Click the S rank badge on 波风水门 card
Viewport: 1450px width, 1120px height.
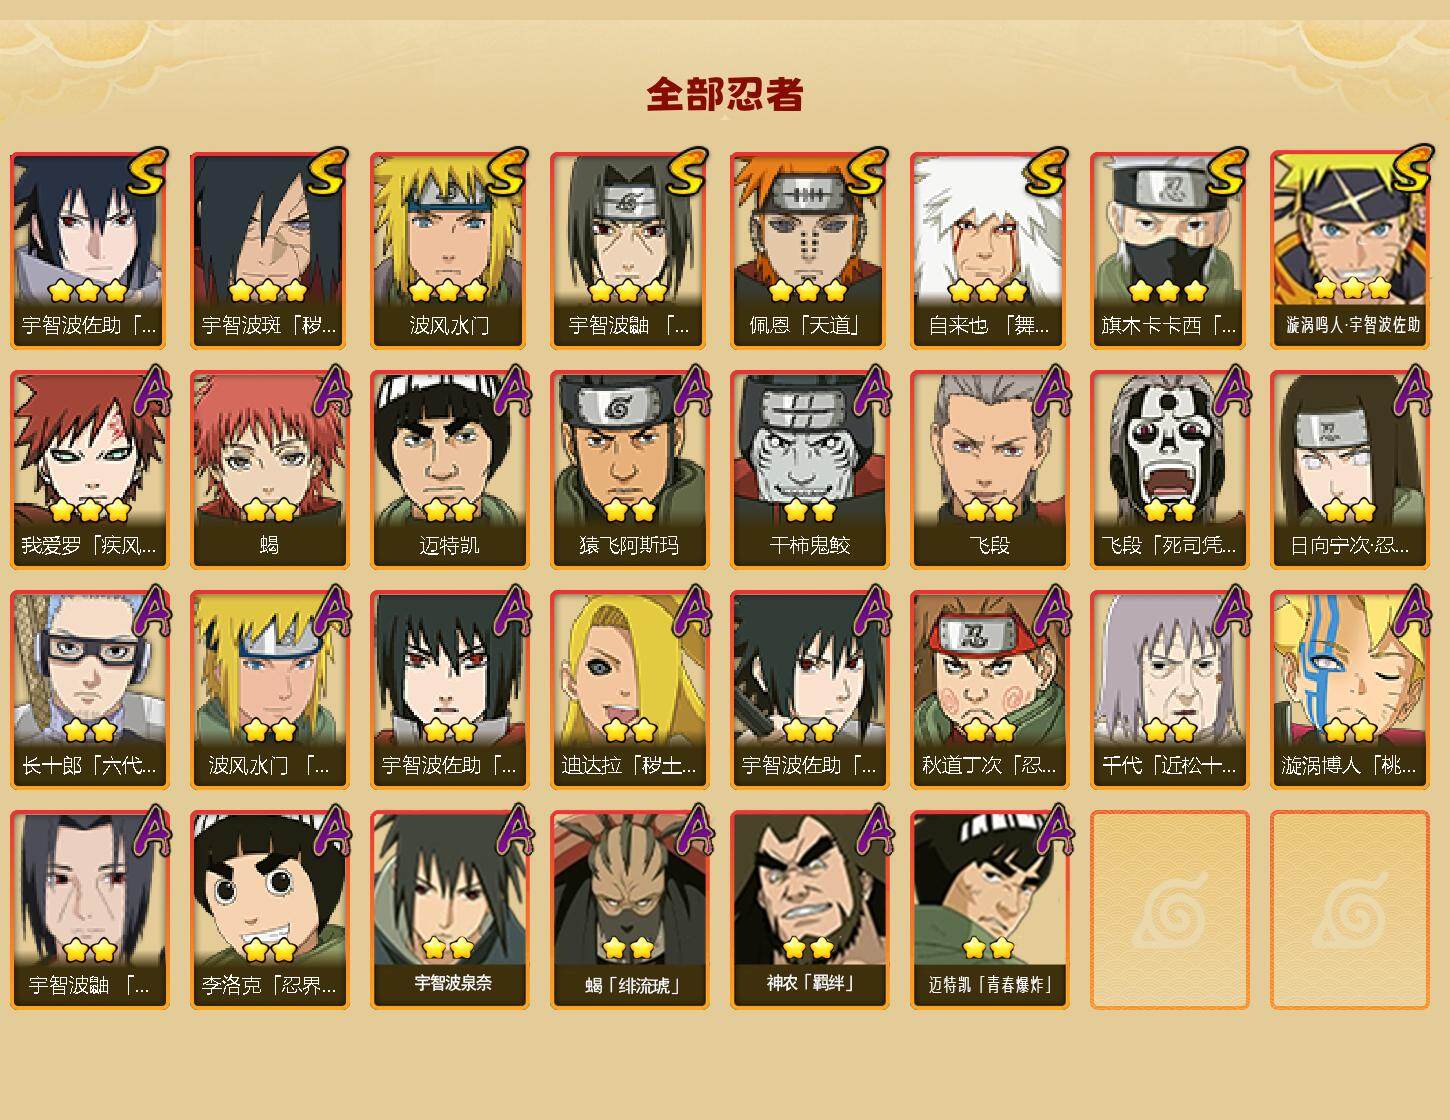506,172
